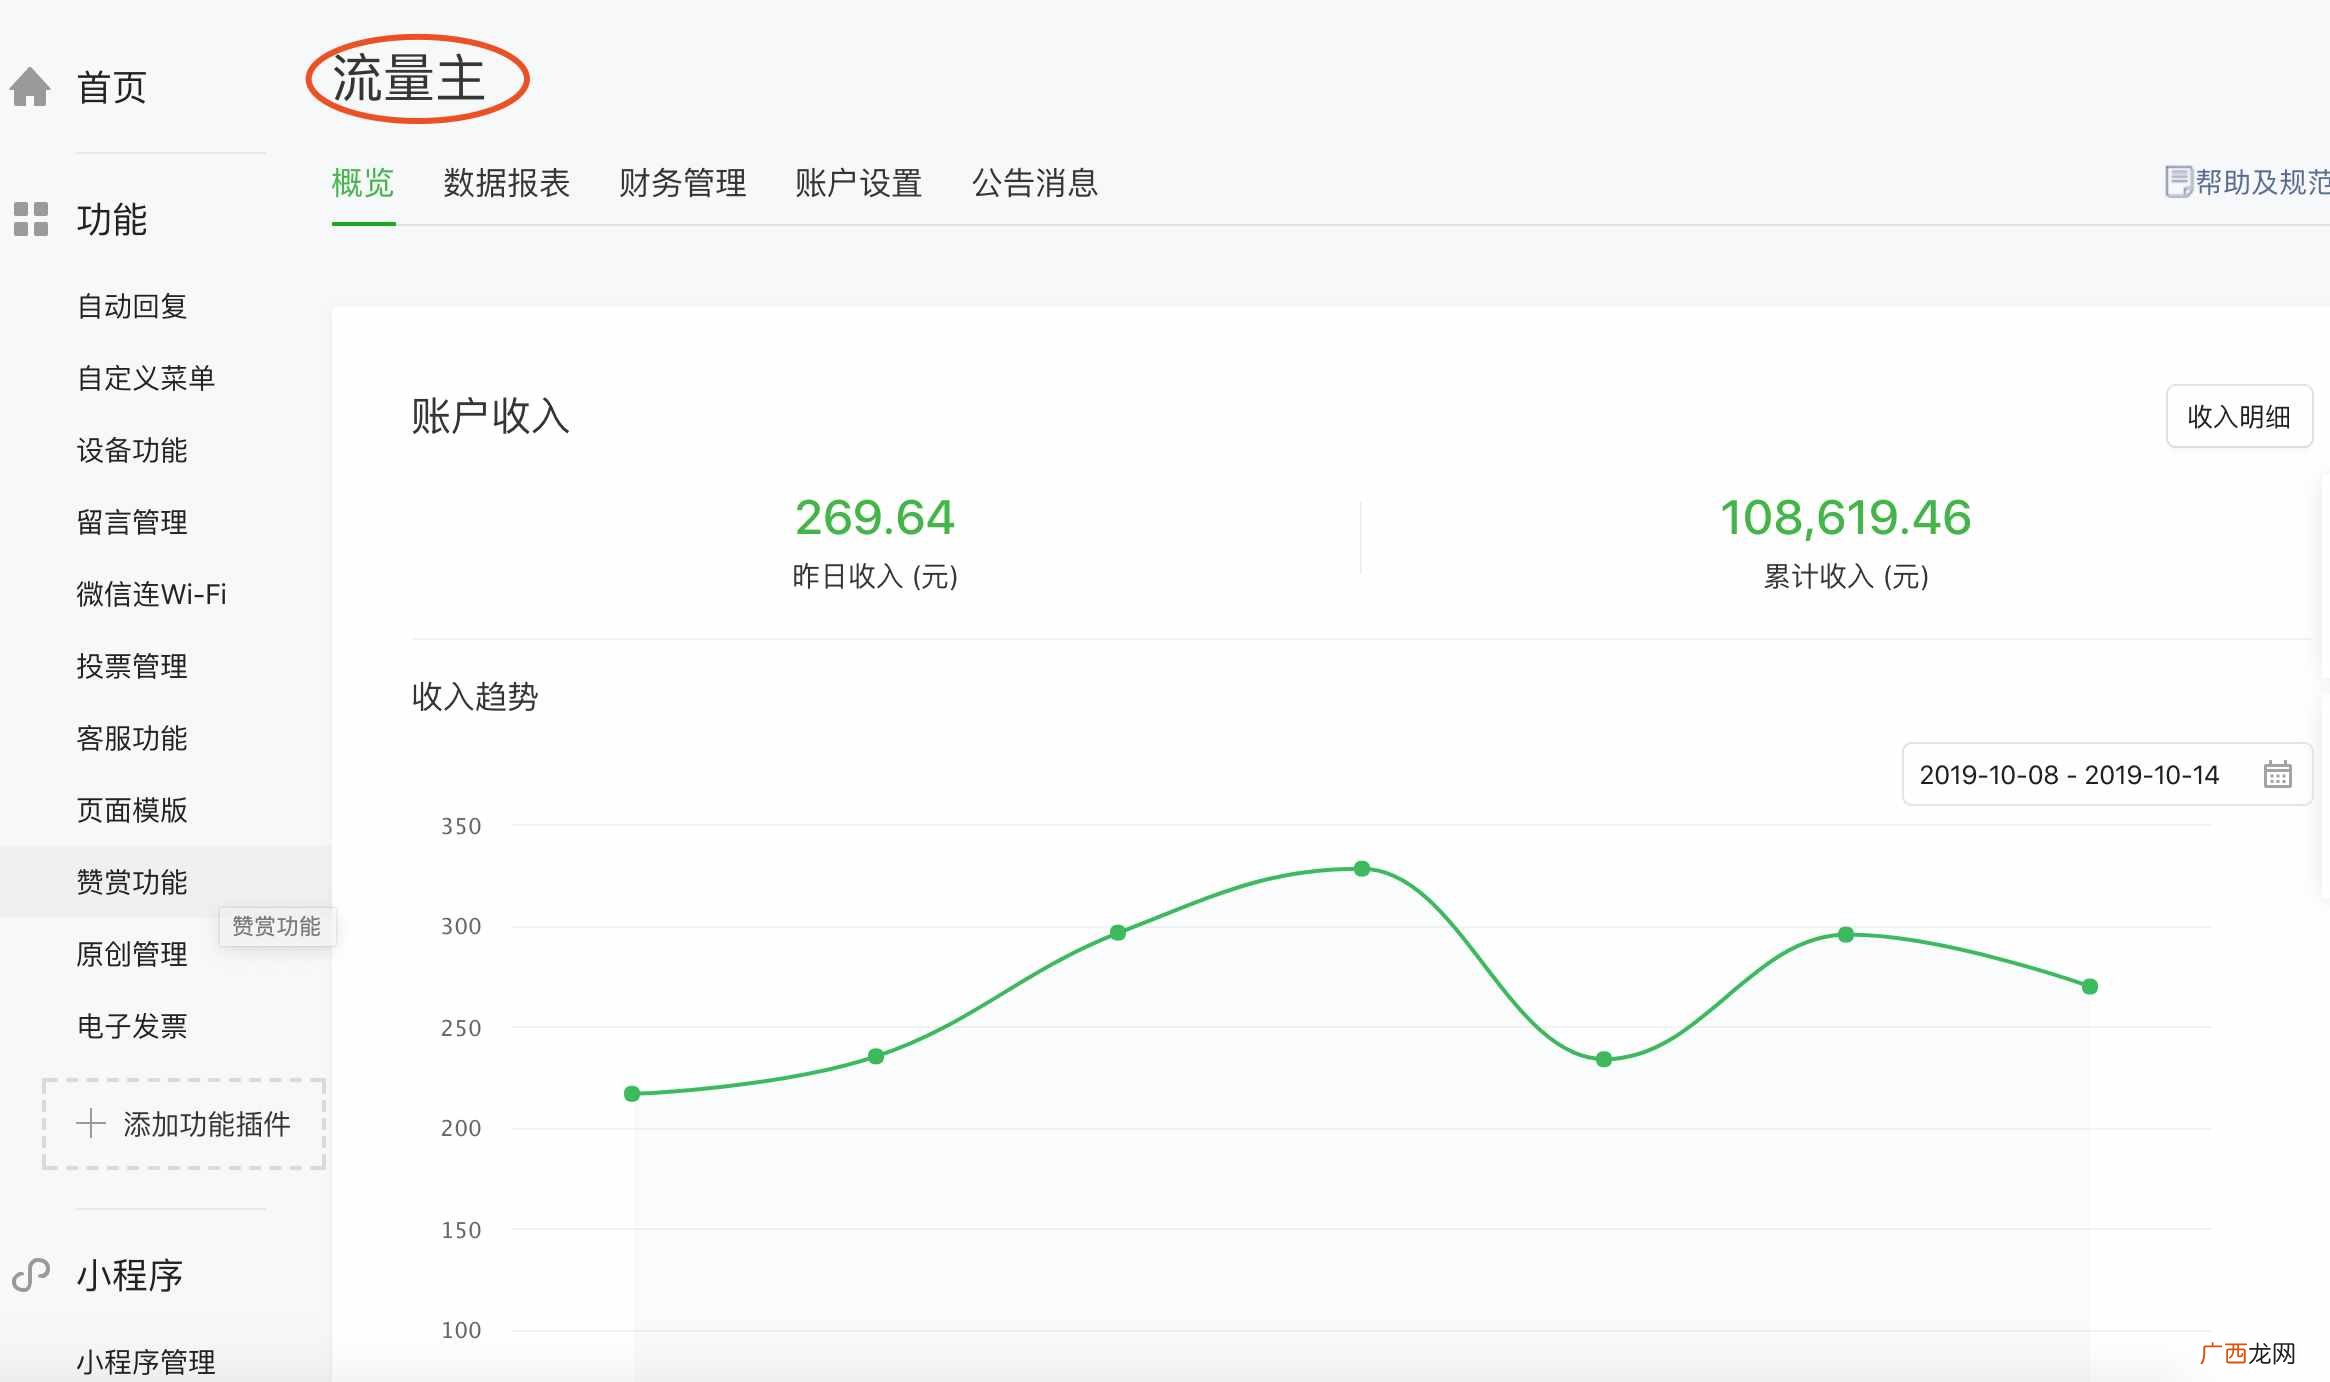Viewport: 2330px width, 1382px height.
Task: Open 帮助及规范 link
Action: [x=2262, y=182]
